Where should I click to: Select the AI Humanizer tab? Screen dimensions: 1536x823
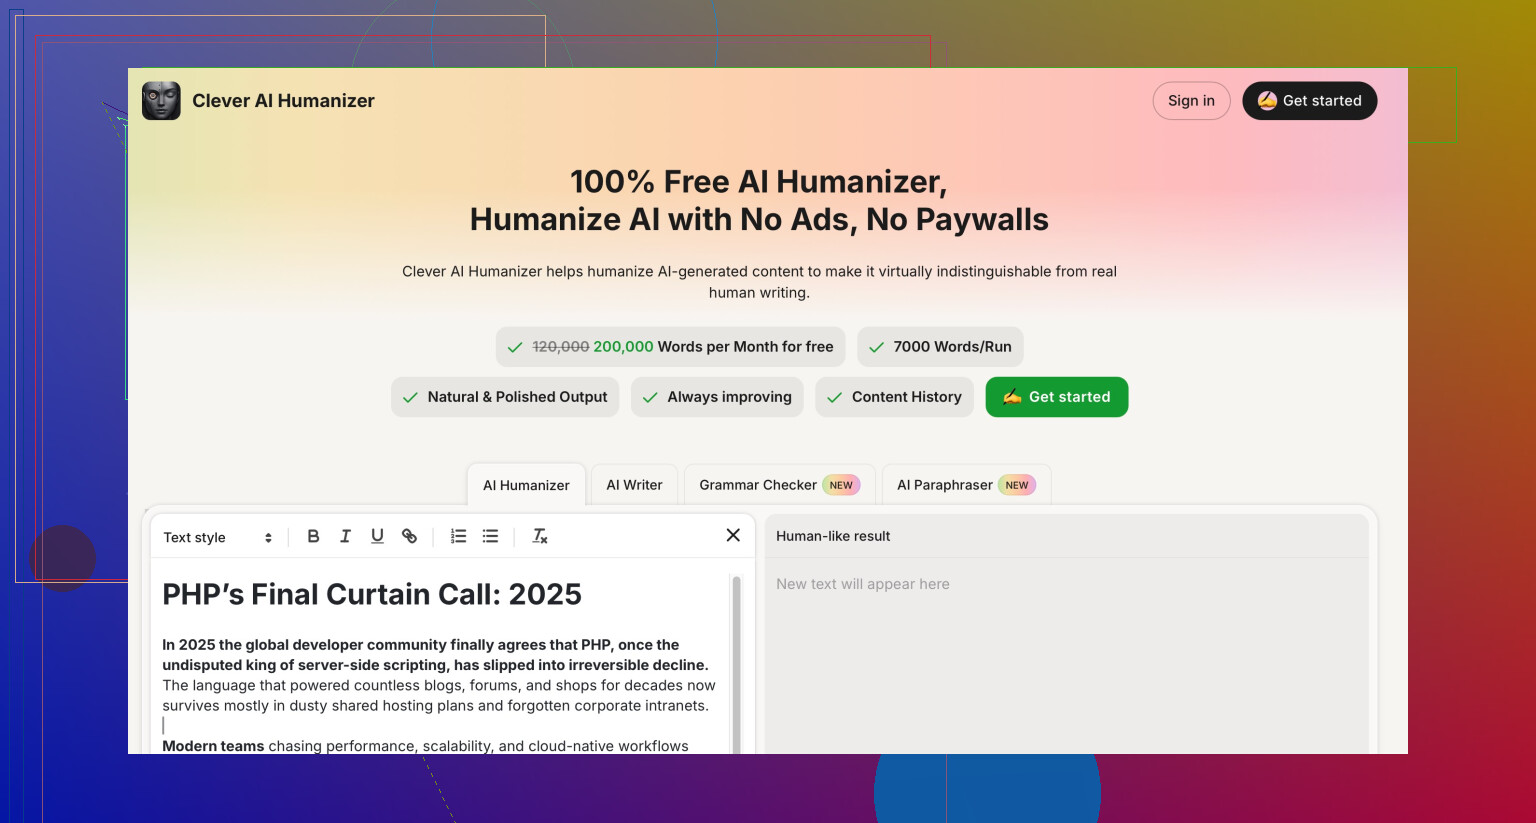526,485
